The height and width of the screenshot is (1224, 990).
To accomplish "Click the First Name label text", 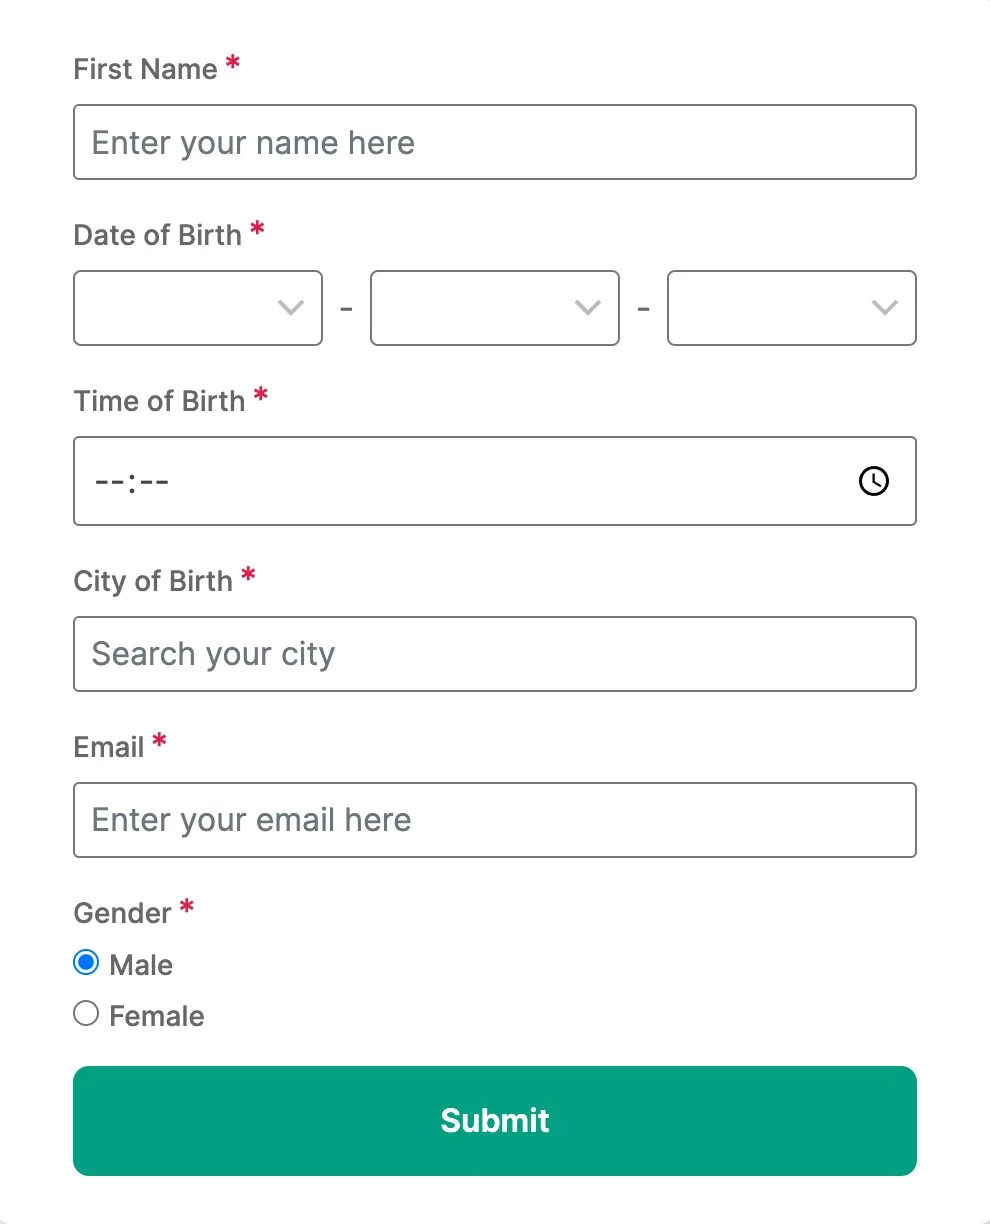I will (x=145, y=69).
